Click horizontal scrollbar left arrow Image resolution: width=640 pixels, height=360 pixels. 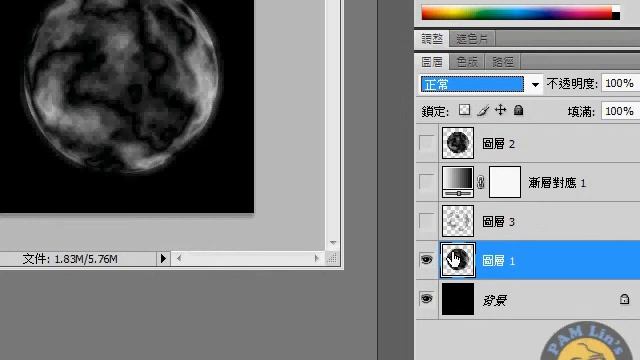[179, 258]
